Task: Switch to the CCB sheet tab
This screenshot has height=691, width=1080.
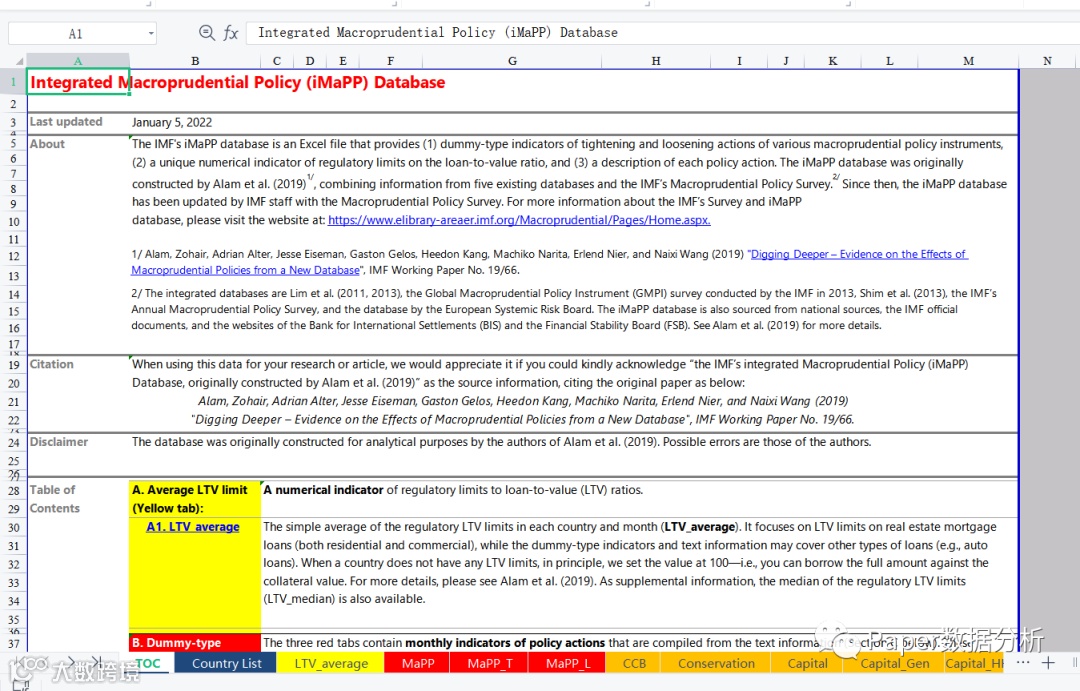Action: pyautogui.click(x=634, y=663)
